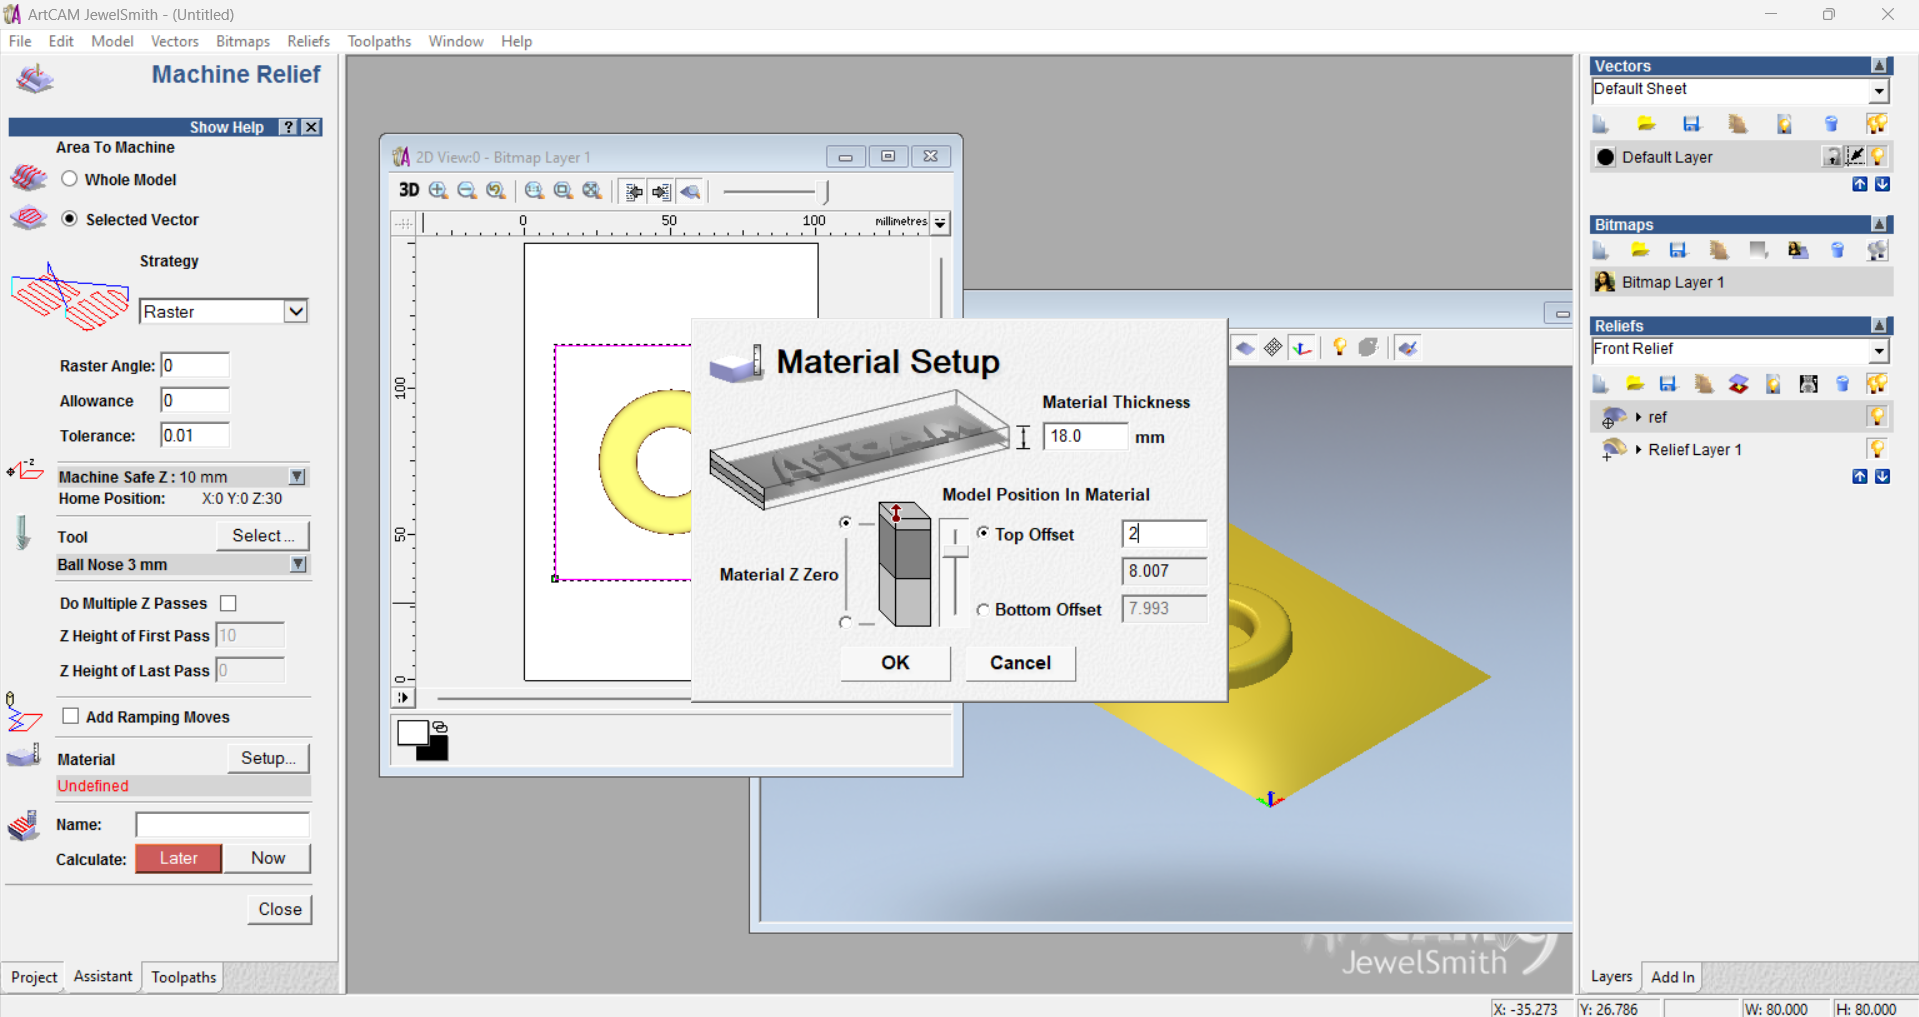
Task: Toggle visibility of Relief Layer 1
Action: [1877, 449]
